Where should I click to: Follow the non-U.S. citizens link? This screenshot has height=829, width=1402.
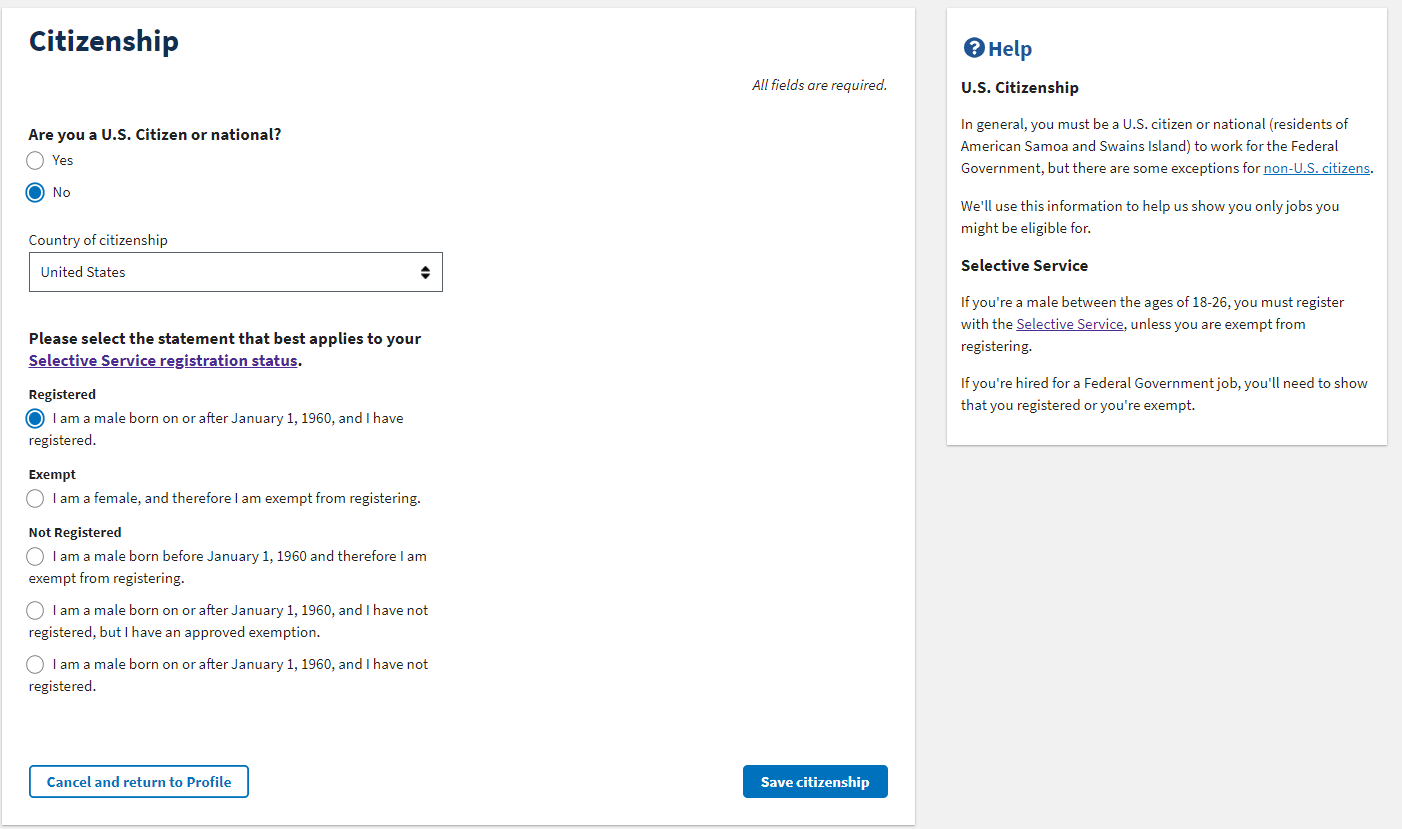pyautogui.click(x=1316, y=168)
